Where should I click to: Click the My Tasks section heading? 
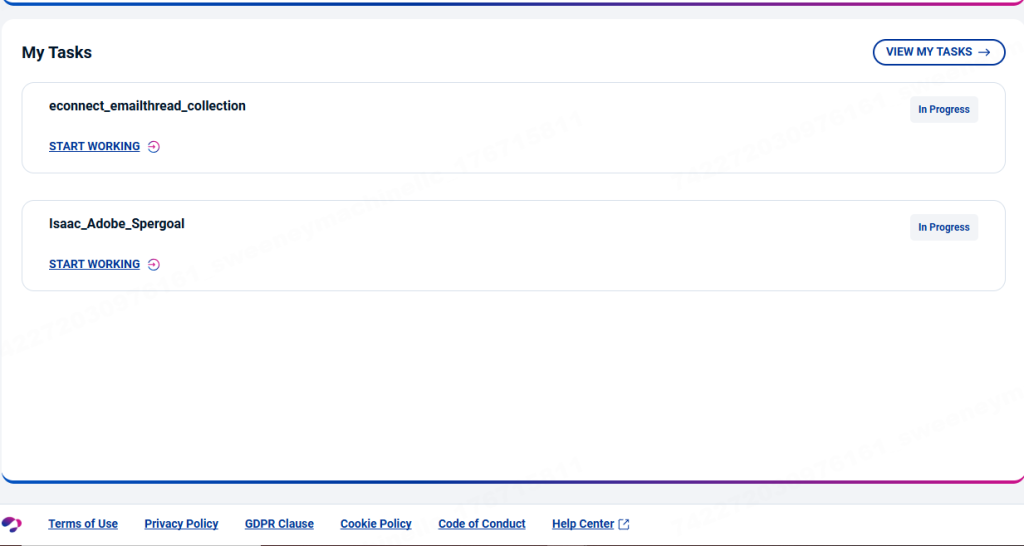click(57, 53)
